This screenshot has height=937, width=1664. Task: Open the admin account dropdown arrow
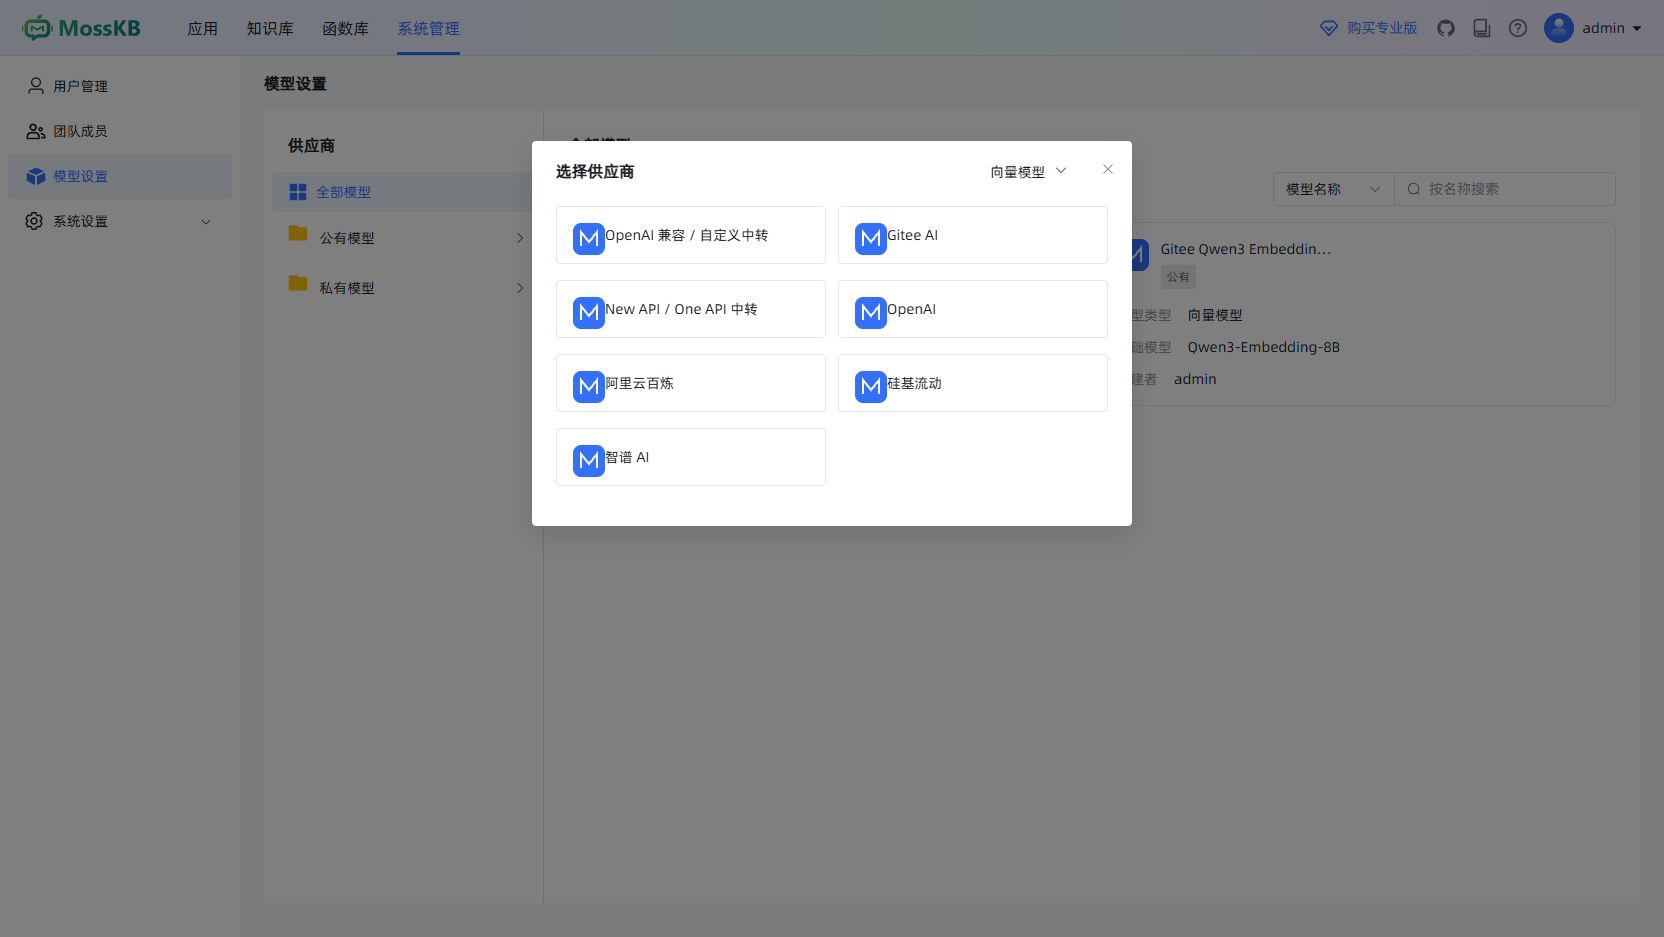click(1637, 29)
